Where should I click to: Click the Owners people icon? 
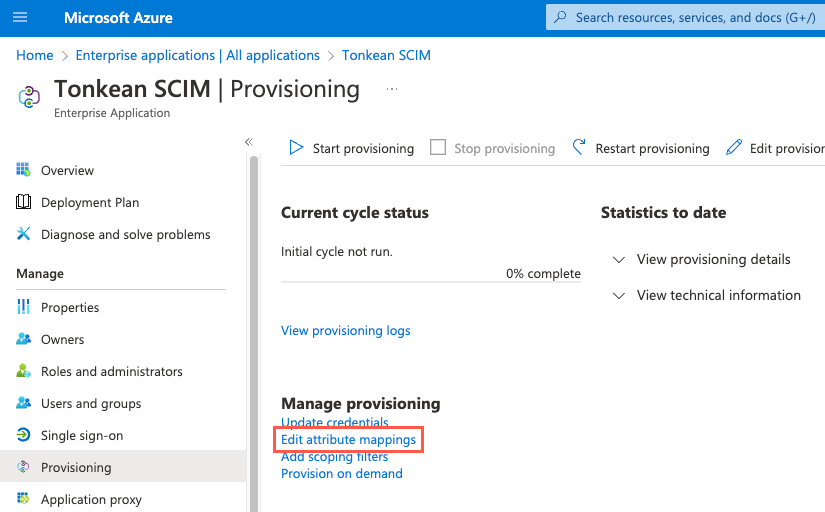[x=23, y=339]
